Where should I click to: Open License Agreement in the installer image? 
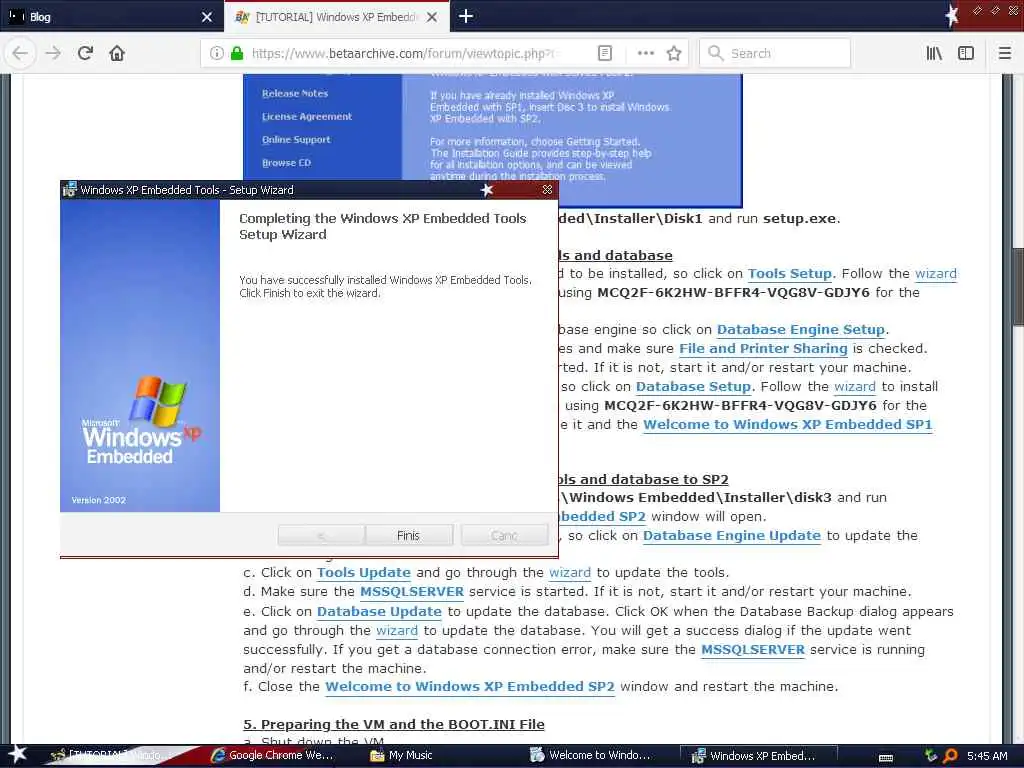pos(307,116)
